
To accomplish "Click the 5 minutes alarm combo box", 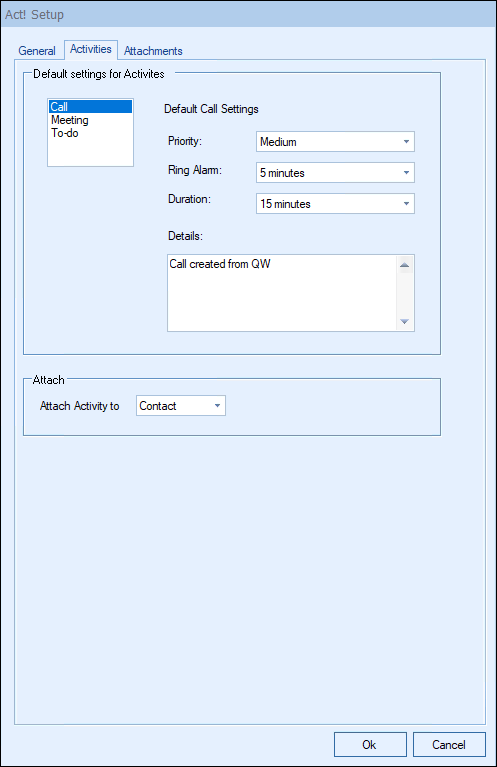I will 335,173.
